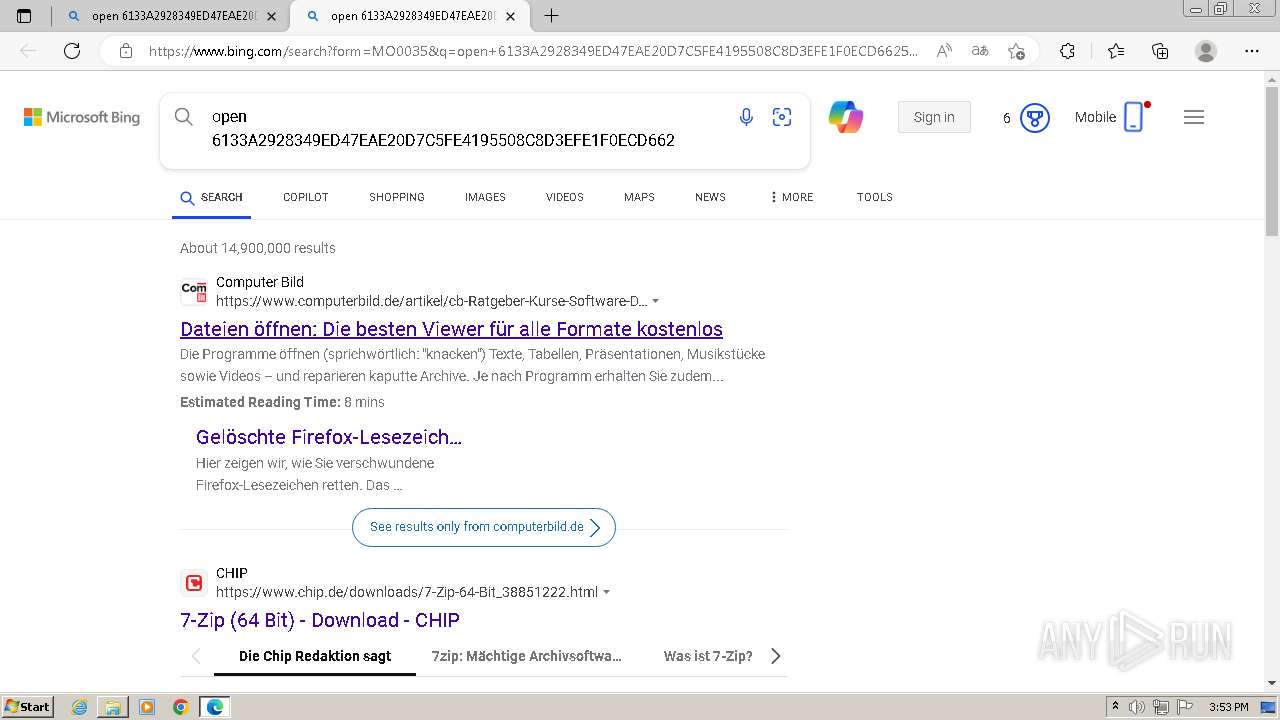
Task: Open '7-Zip (64 Bit) - Download - CHIP' result
Action: 320,620
